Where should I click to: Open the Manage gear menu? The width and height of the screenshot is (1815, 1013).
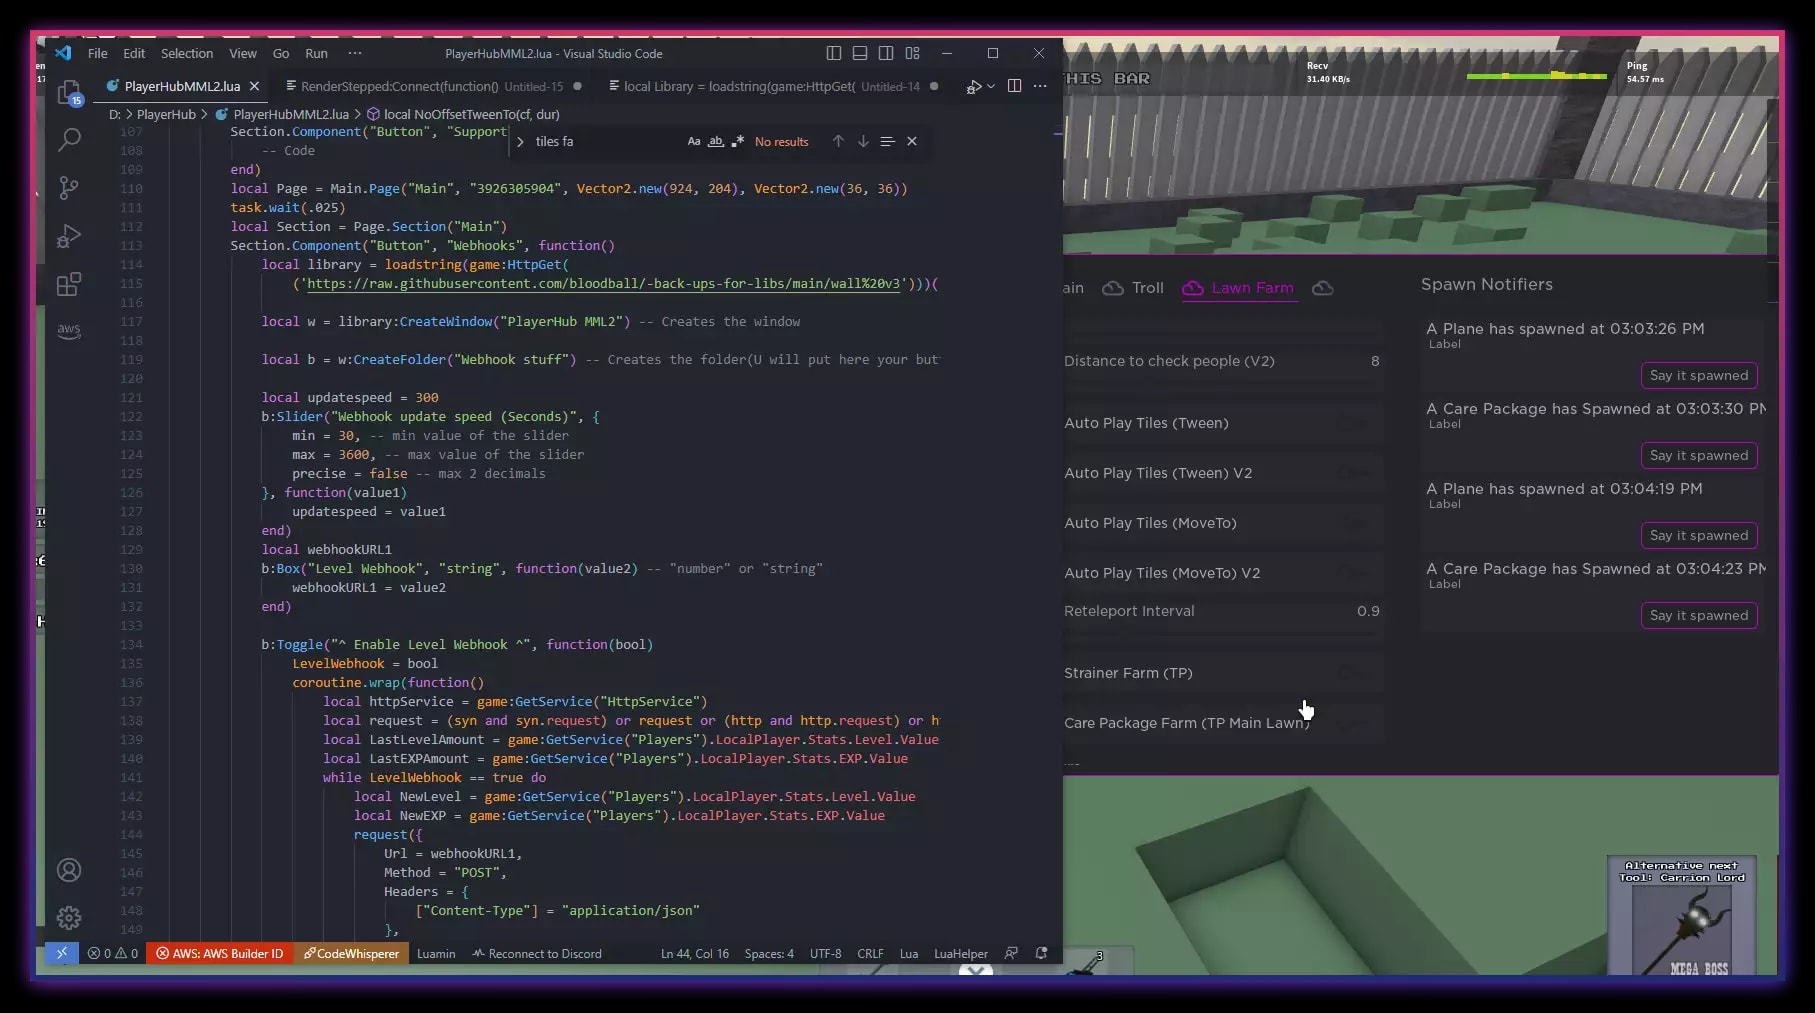point(69,918)
